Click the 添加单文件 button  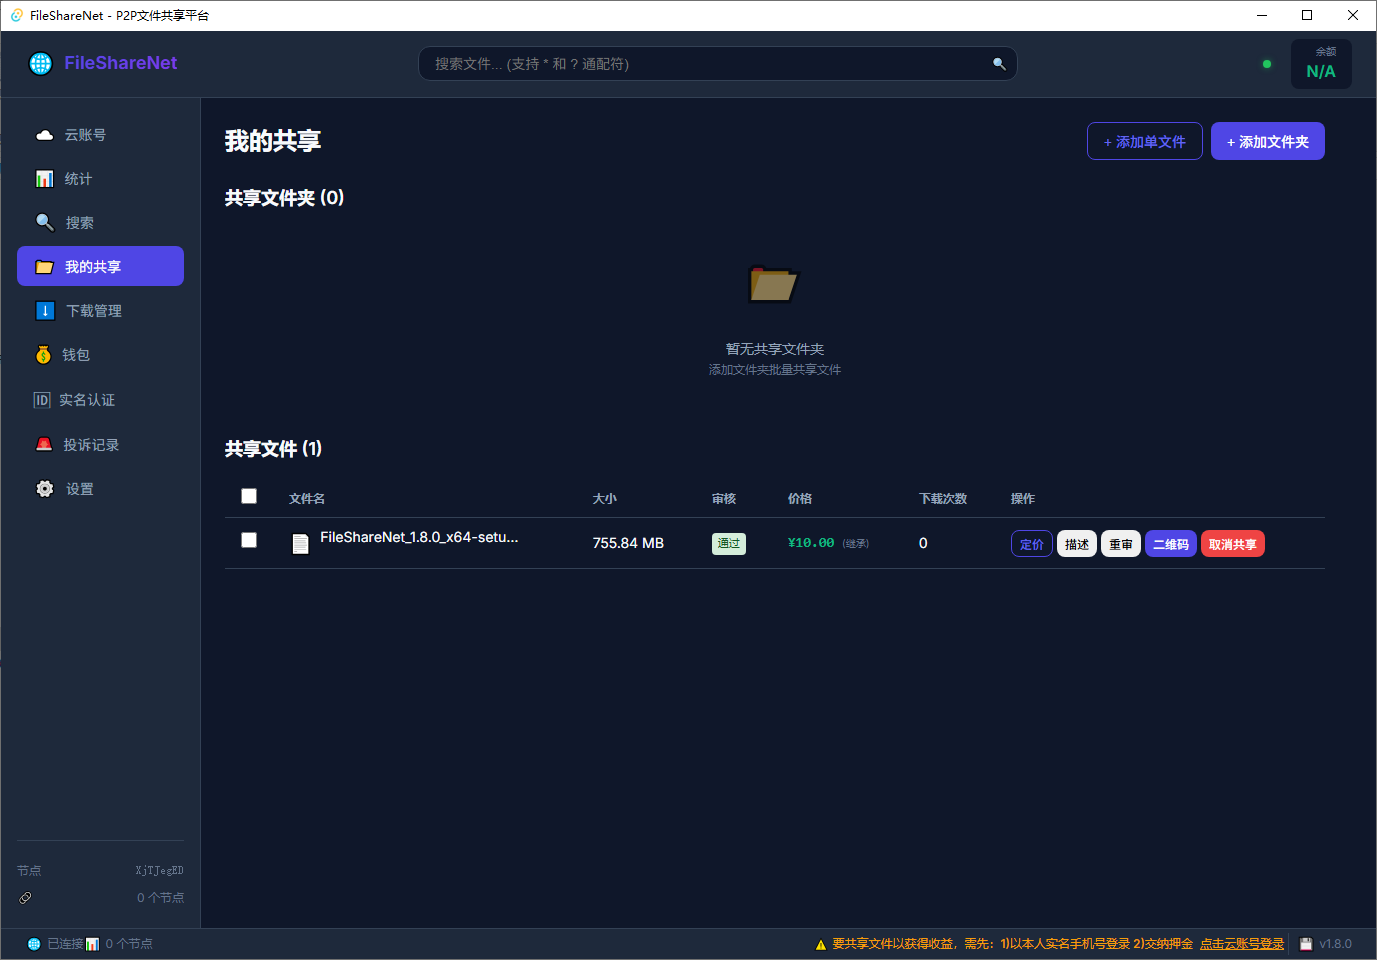(x=1145, y=141)
